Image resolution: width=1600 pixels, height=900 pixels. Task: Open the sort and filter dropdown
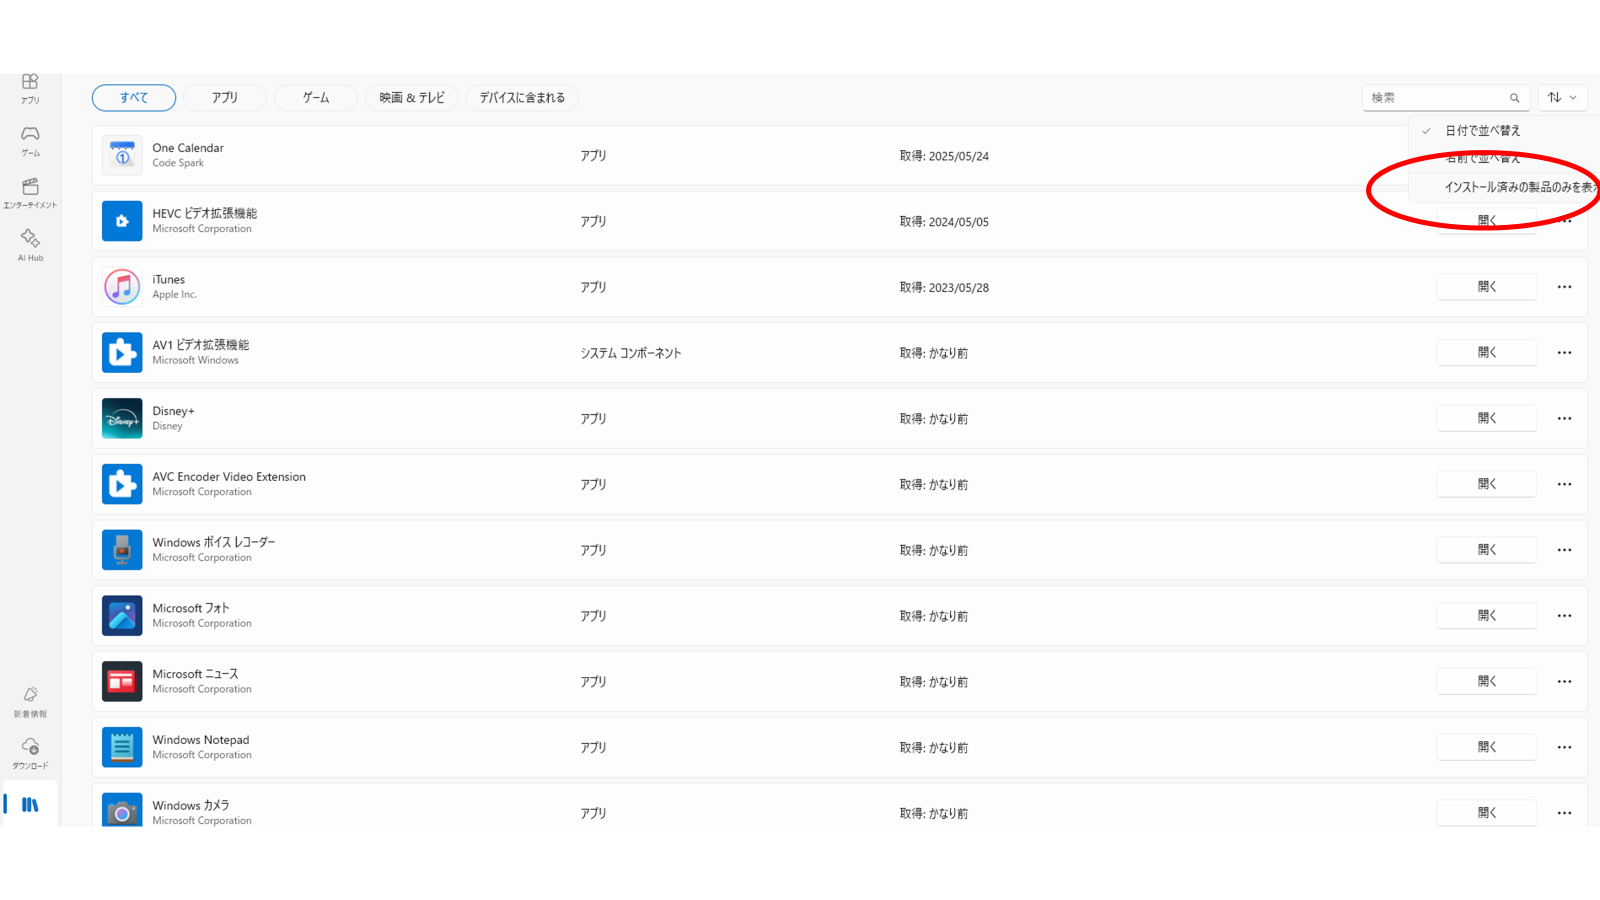click(1562, 98)
